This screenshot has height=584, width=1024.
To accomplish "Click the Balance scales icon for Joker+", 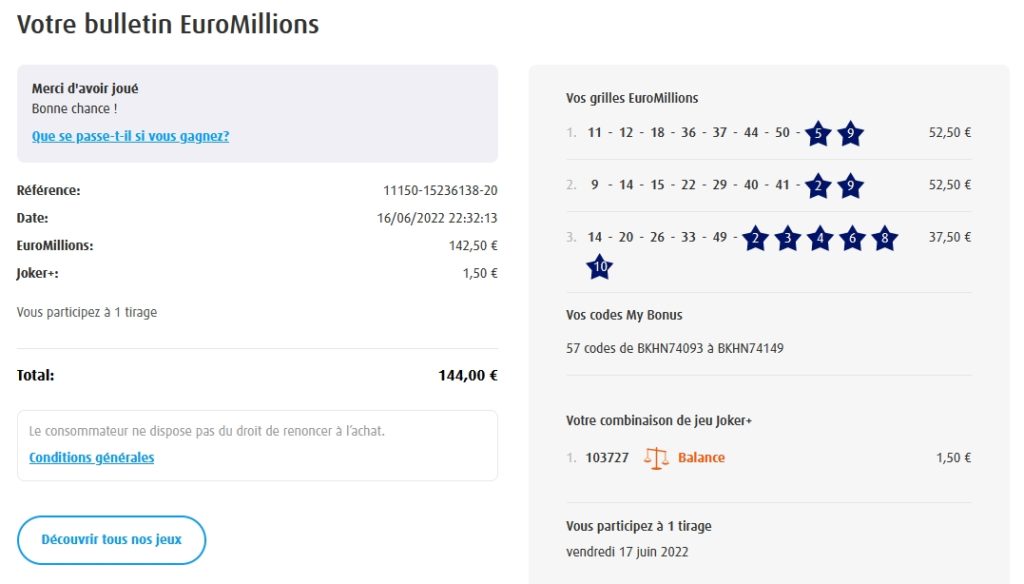I will pyautogui.click(x=656, y=458).
